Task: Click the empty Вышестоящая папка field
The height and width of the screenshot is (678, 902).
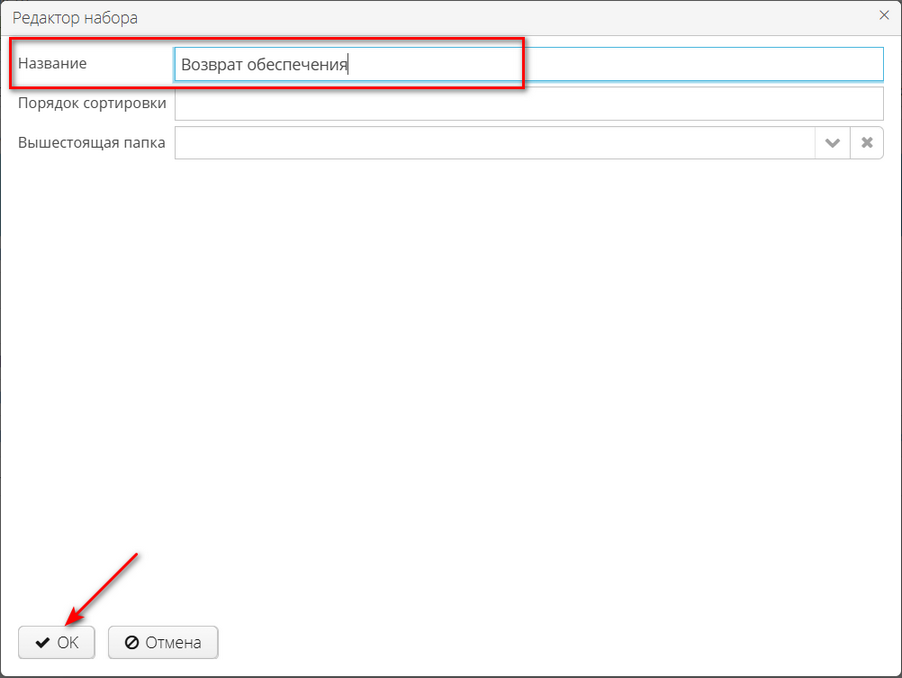Action: coord(450,142)
